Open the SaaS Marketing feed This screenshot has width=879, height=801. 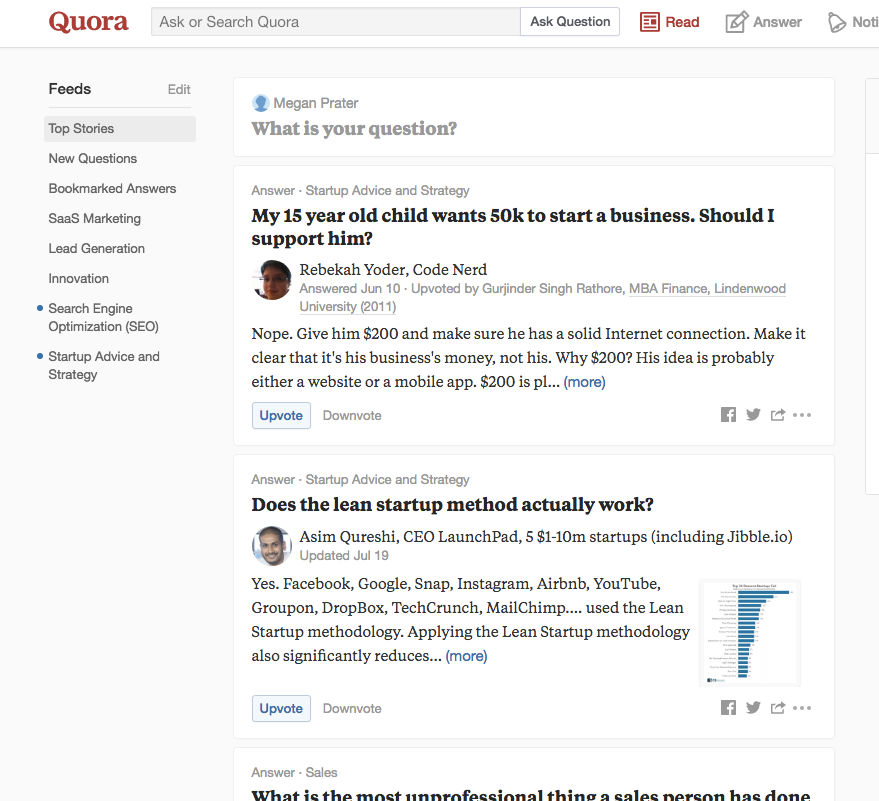[95, 218]
